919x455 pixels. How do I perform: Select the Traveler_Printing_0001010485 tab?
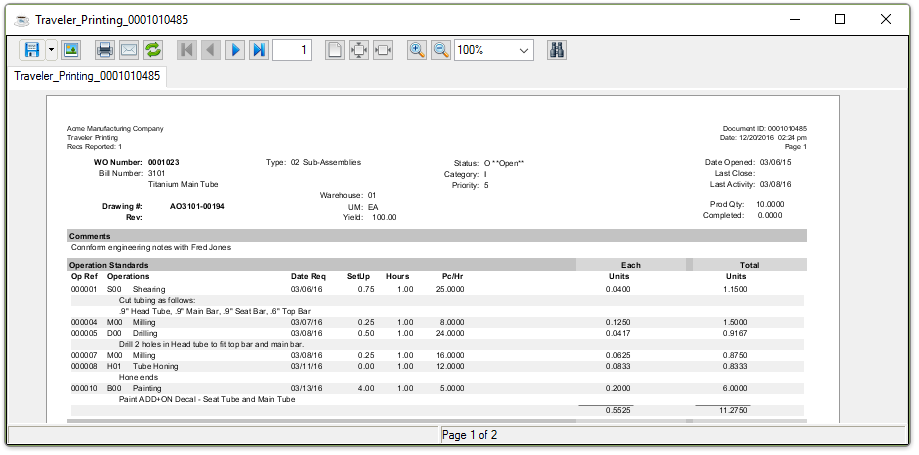pos(88,76)
